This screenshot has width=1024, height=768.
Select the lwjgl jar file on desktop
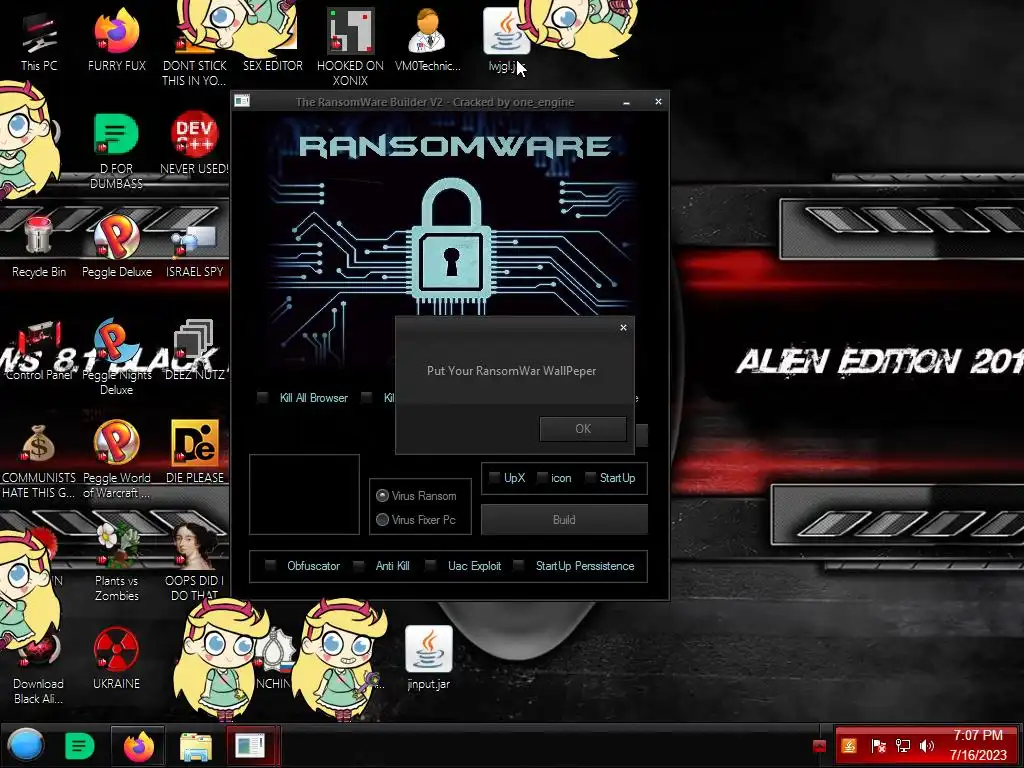coord(504,40)
